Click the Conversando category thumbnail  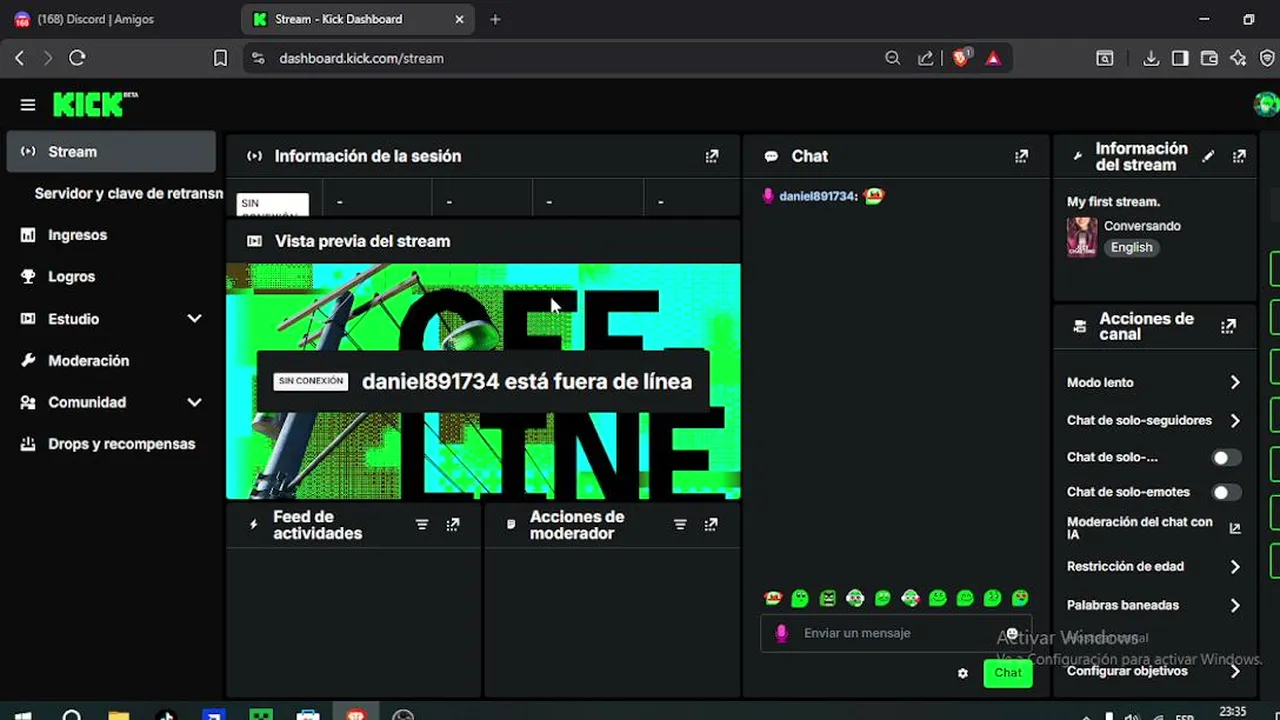(x=1082, y=237)
